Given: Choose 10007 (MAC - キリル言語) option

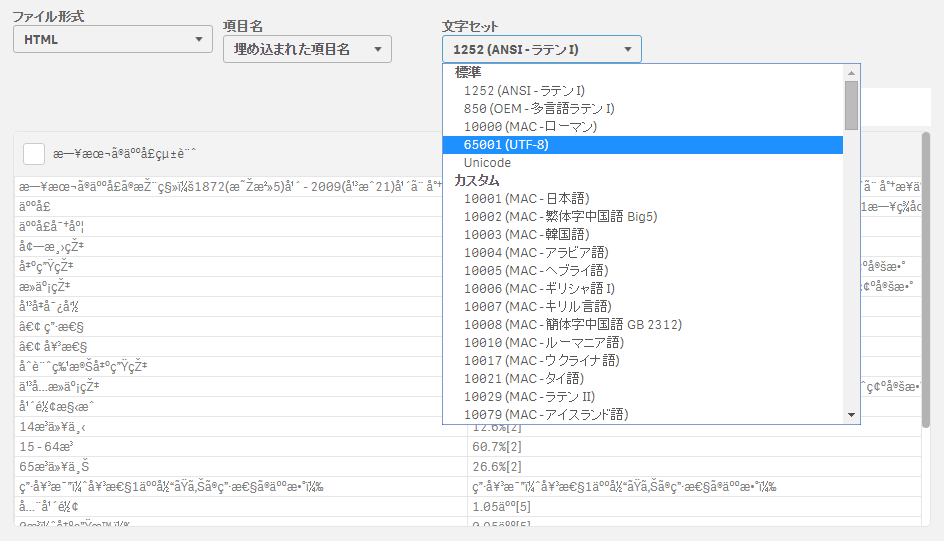Looking at the screenshot, I should pyautogui.click(x=533, y=307).
